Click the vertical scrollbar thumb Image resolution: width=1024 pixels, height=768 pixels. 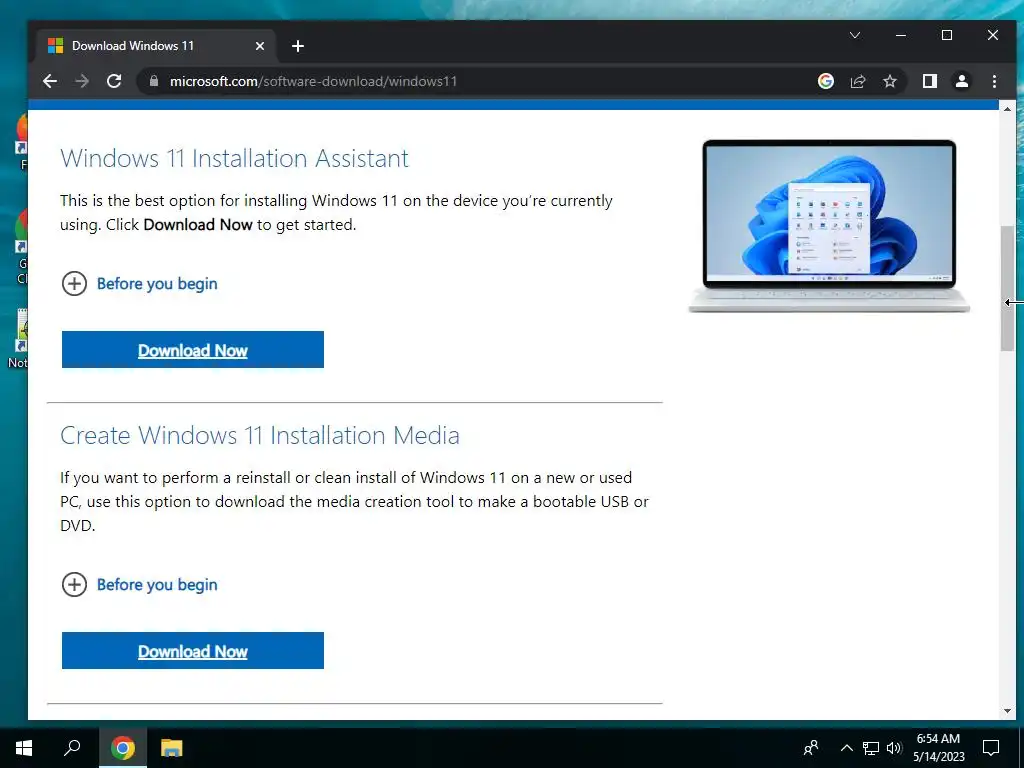[x=1007, y=288]
